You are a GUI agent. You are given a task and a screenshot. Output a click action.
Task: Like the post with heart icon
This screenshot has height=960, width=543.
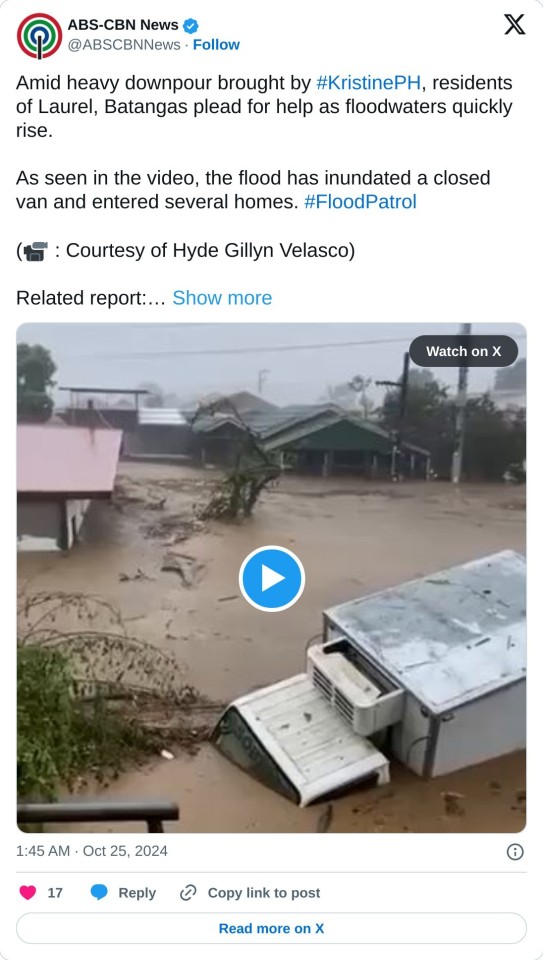[x=28, y=893]
